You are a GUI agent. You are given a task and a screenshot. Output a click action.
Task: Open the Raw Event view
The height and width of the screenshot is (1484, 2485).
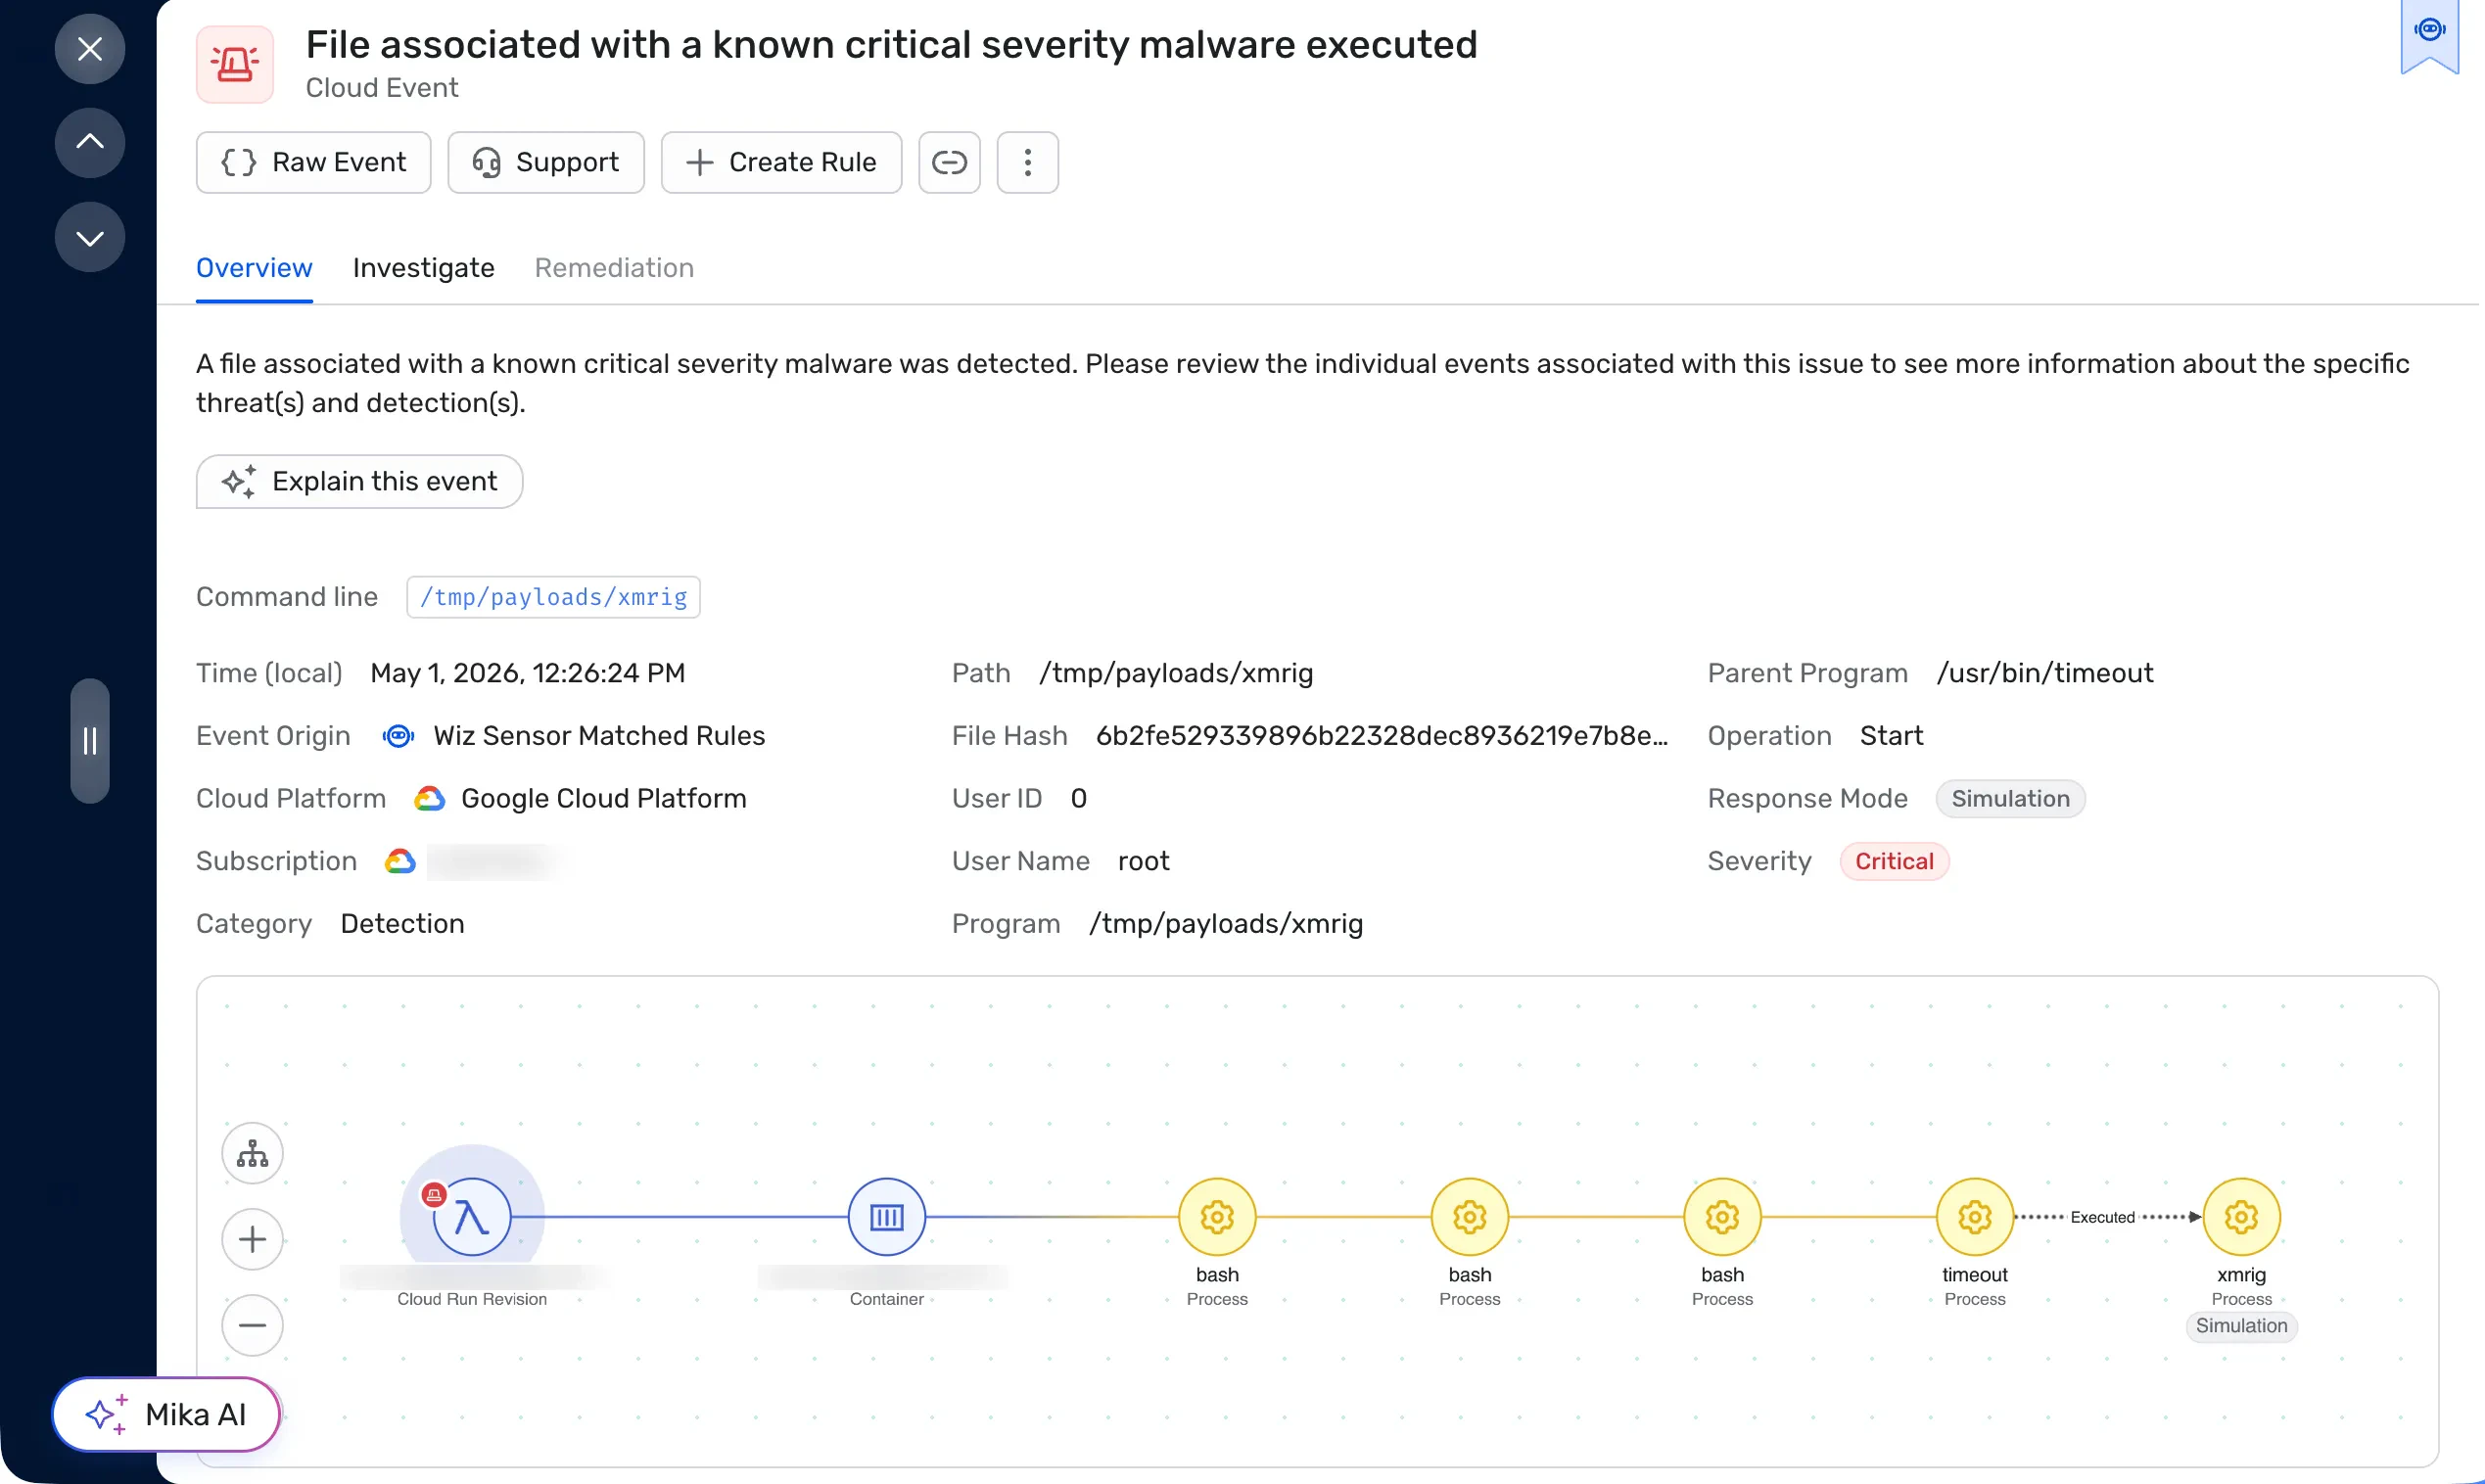(313, 162)
